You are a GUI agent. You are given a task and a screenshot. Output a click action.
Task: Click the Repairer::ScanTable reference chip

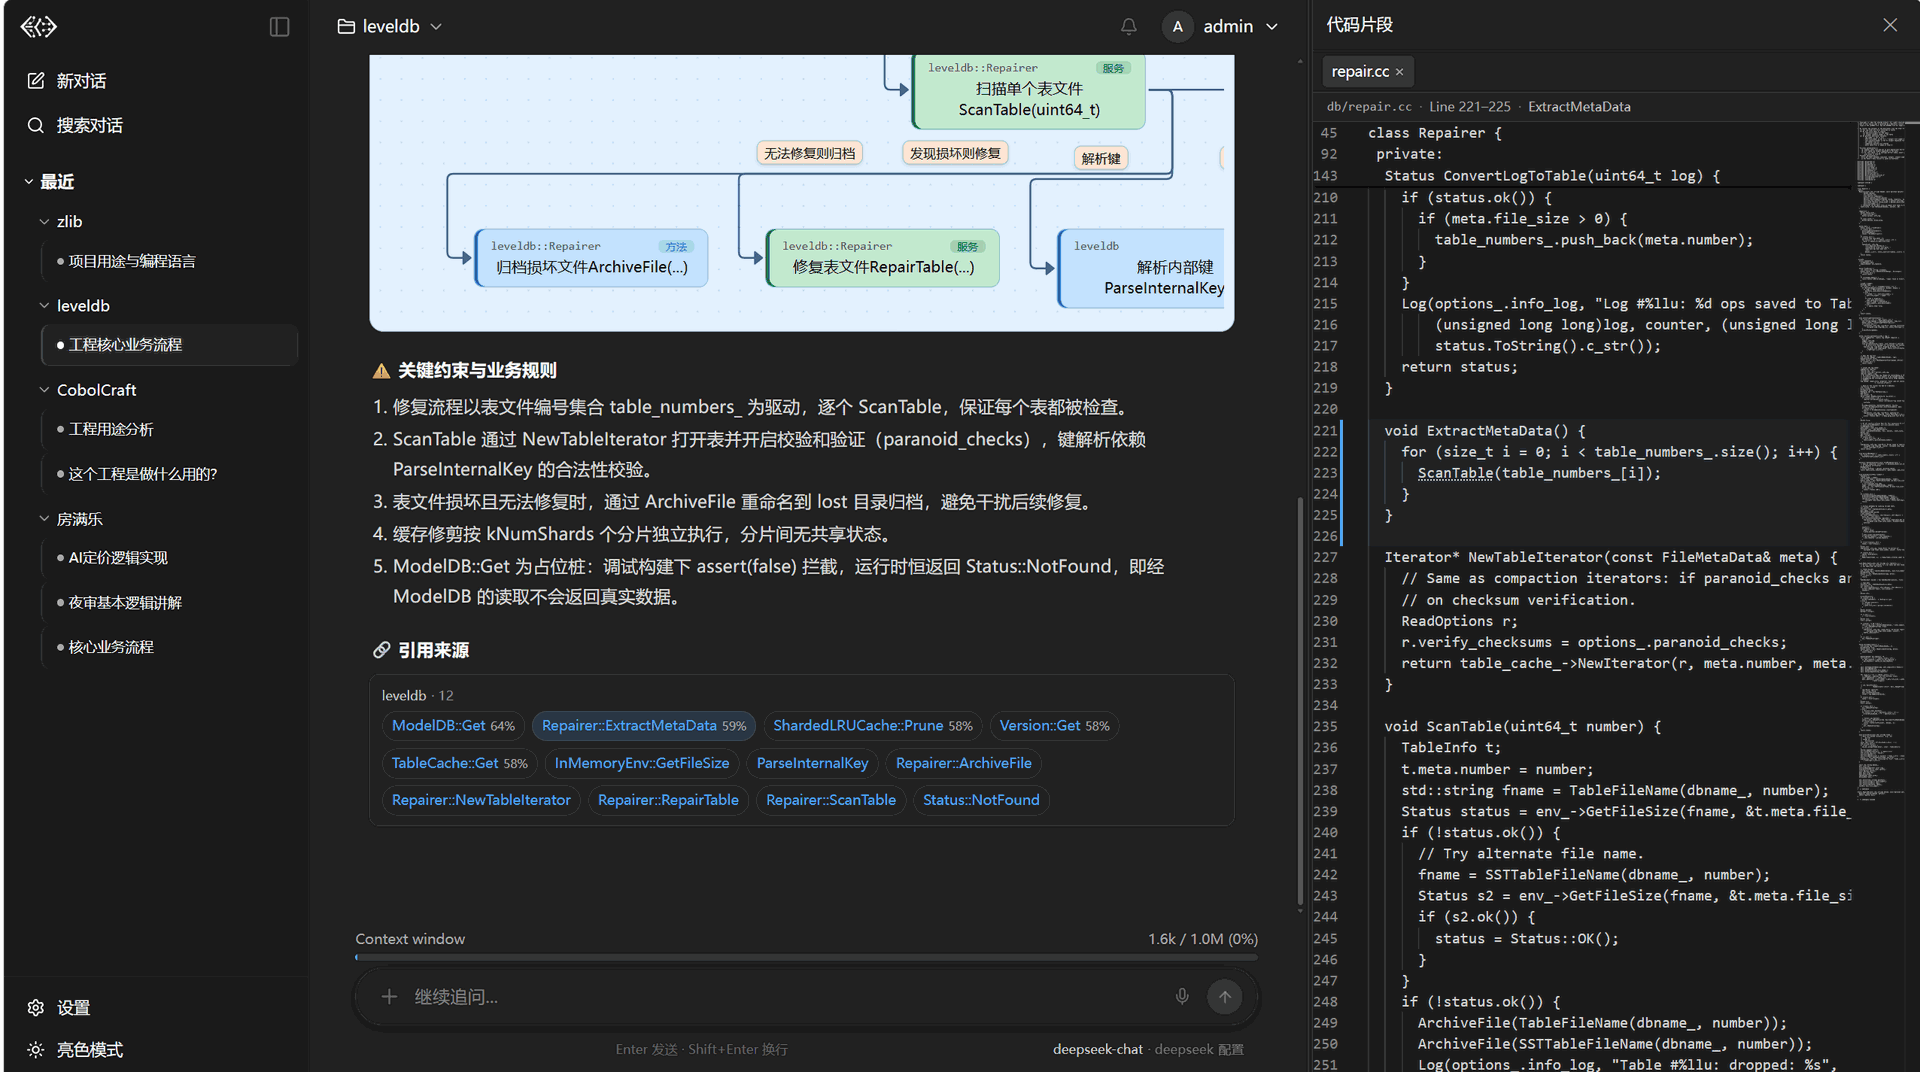tap(831, 800)
